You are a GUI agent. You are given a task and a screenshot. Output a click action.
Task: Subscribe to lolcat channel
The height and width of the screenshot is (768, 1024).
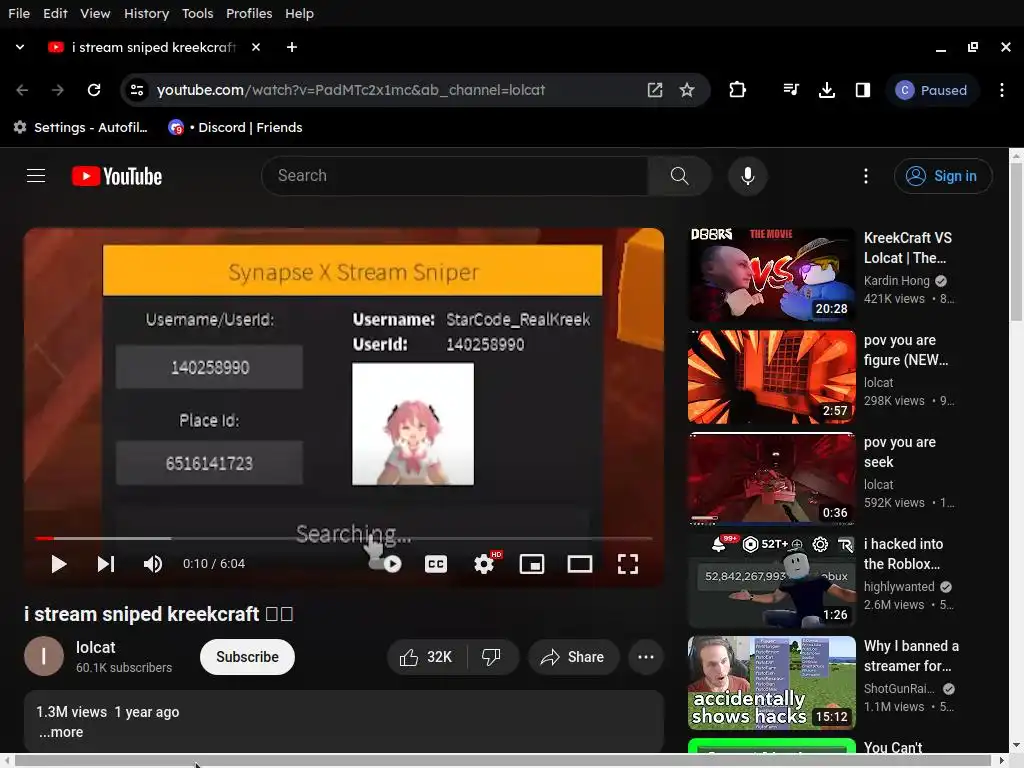point(247,657)
